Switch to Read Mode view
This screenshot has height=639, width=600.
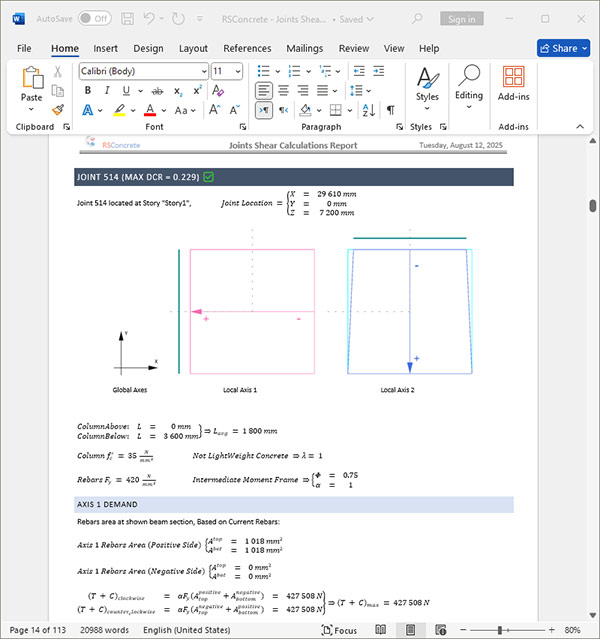380,630
